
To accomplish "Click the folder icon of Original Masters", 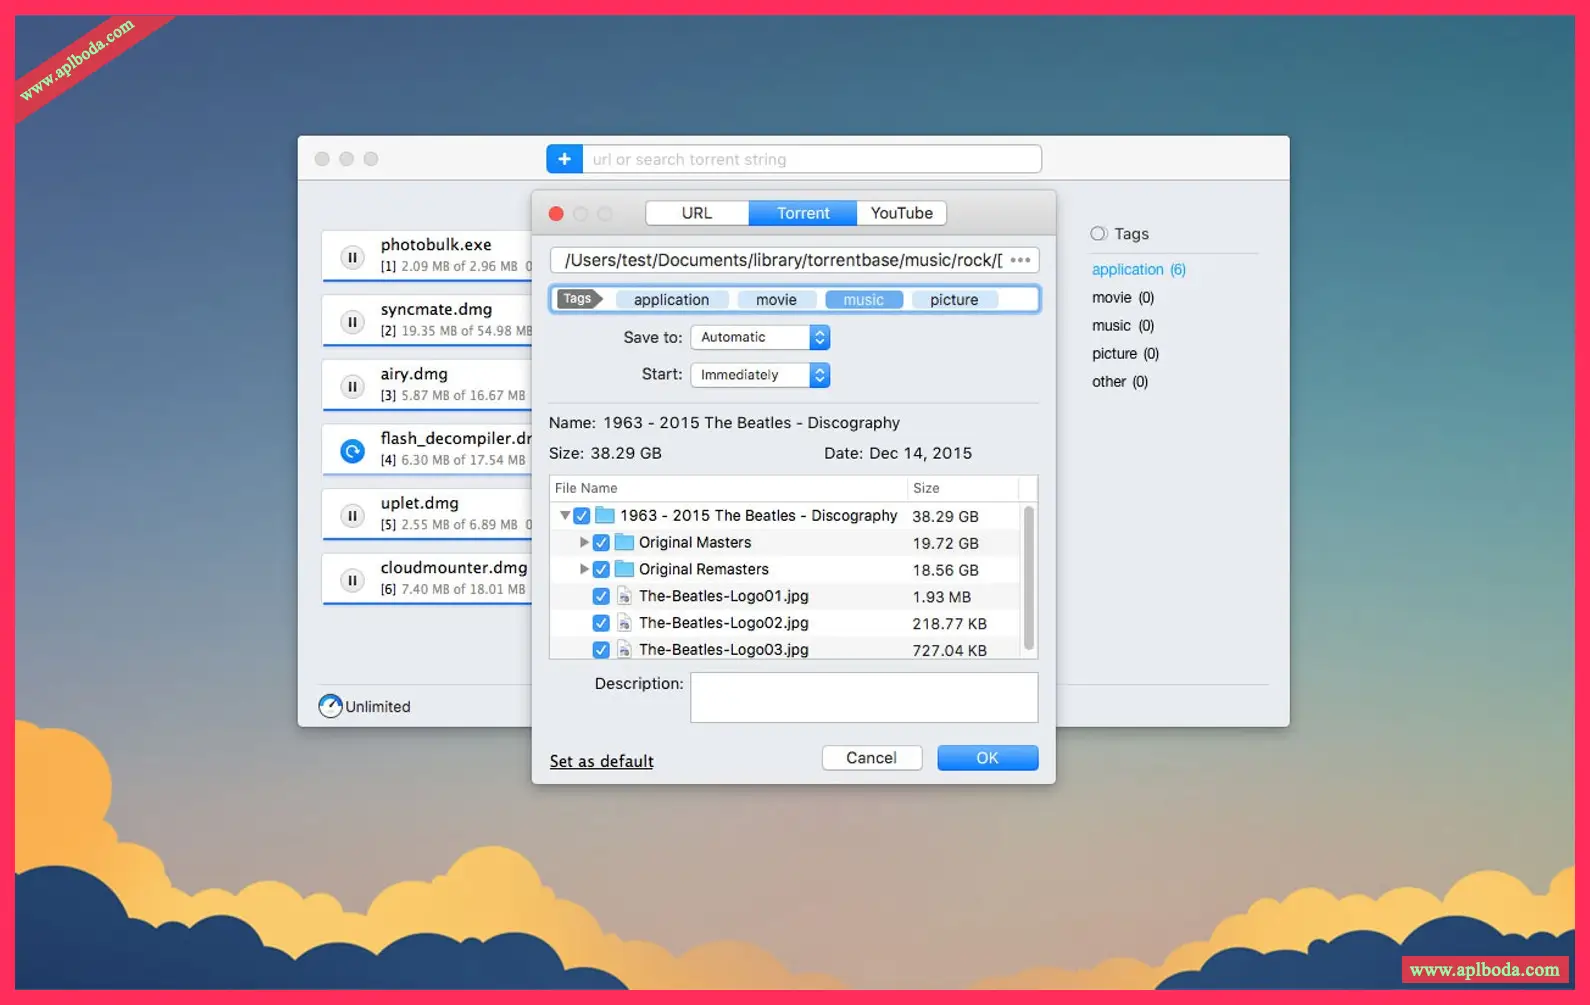I will tap(624, 542).
